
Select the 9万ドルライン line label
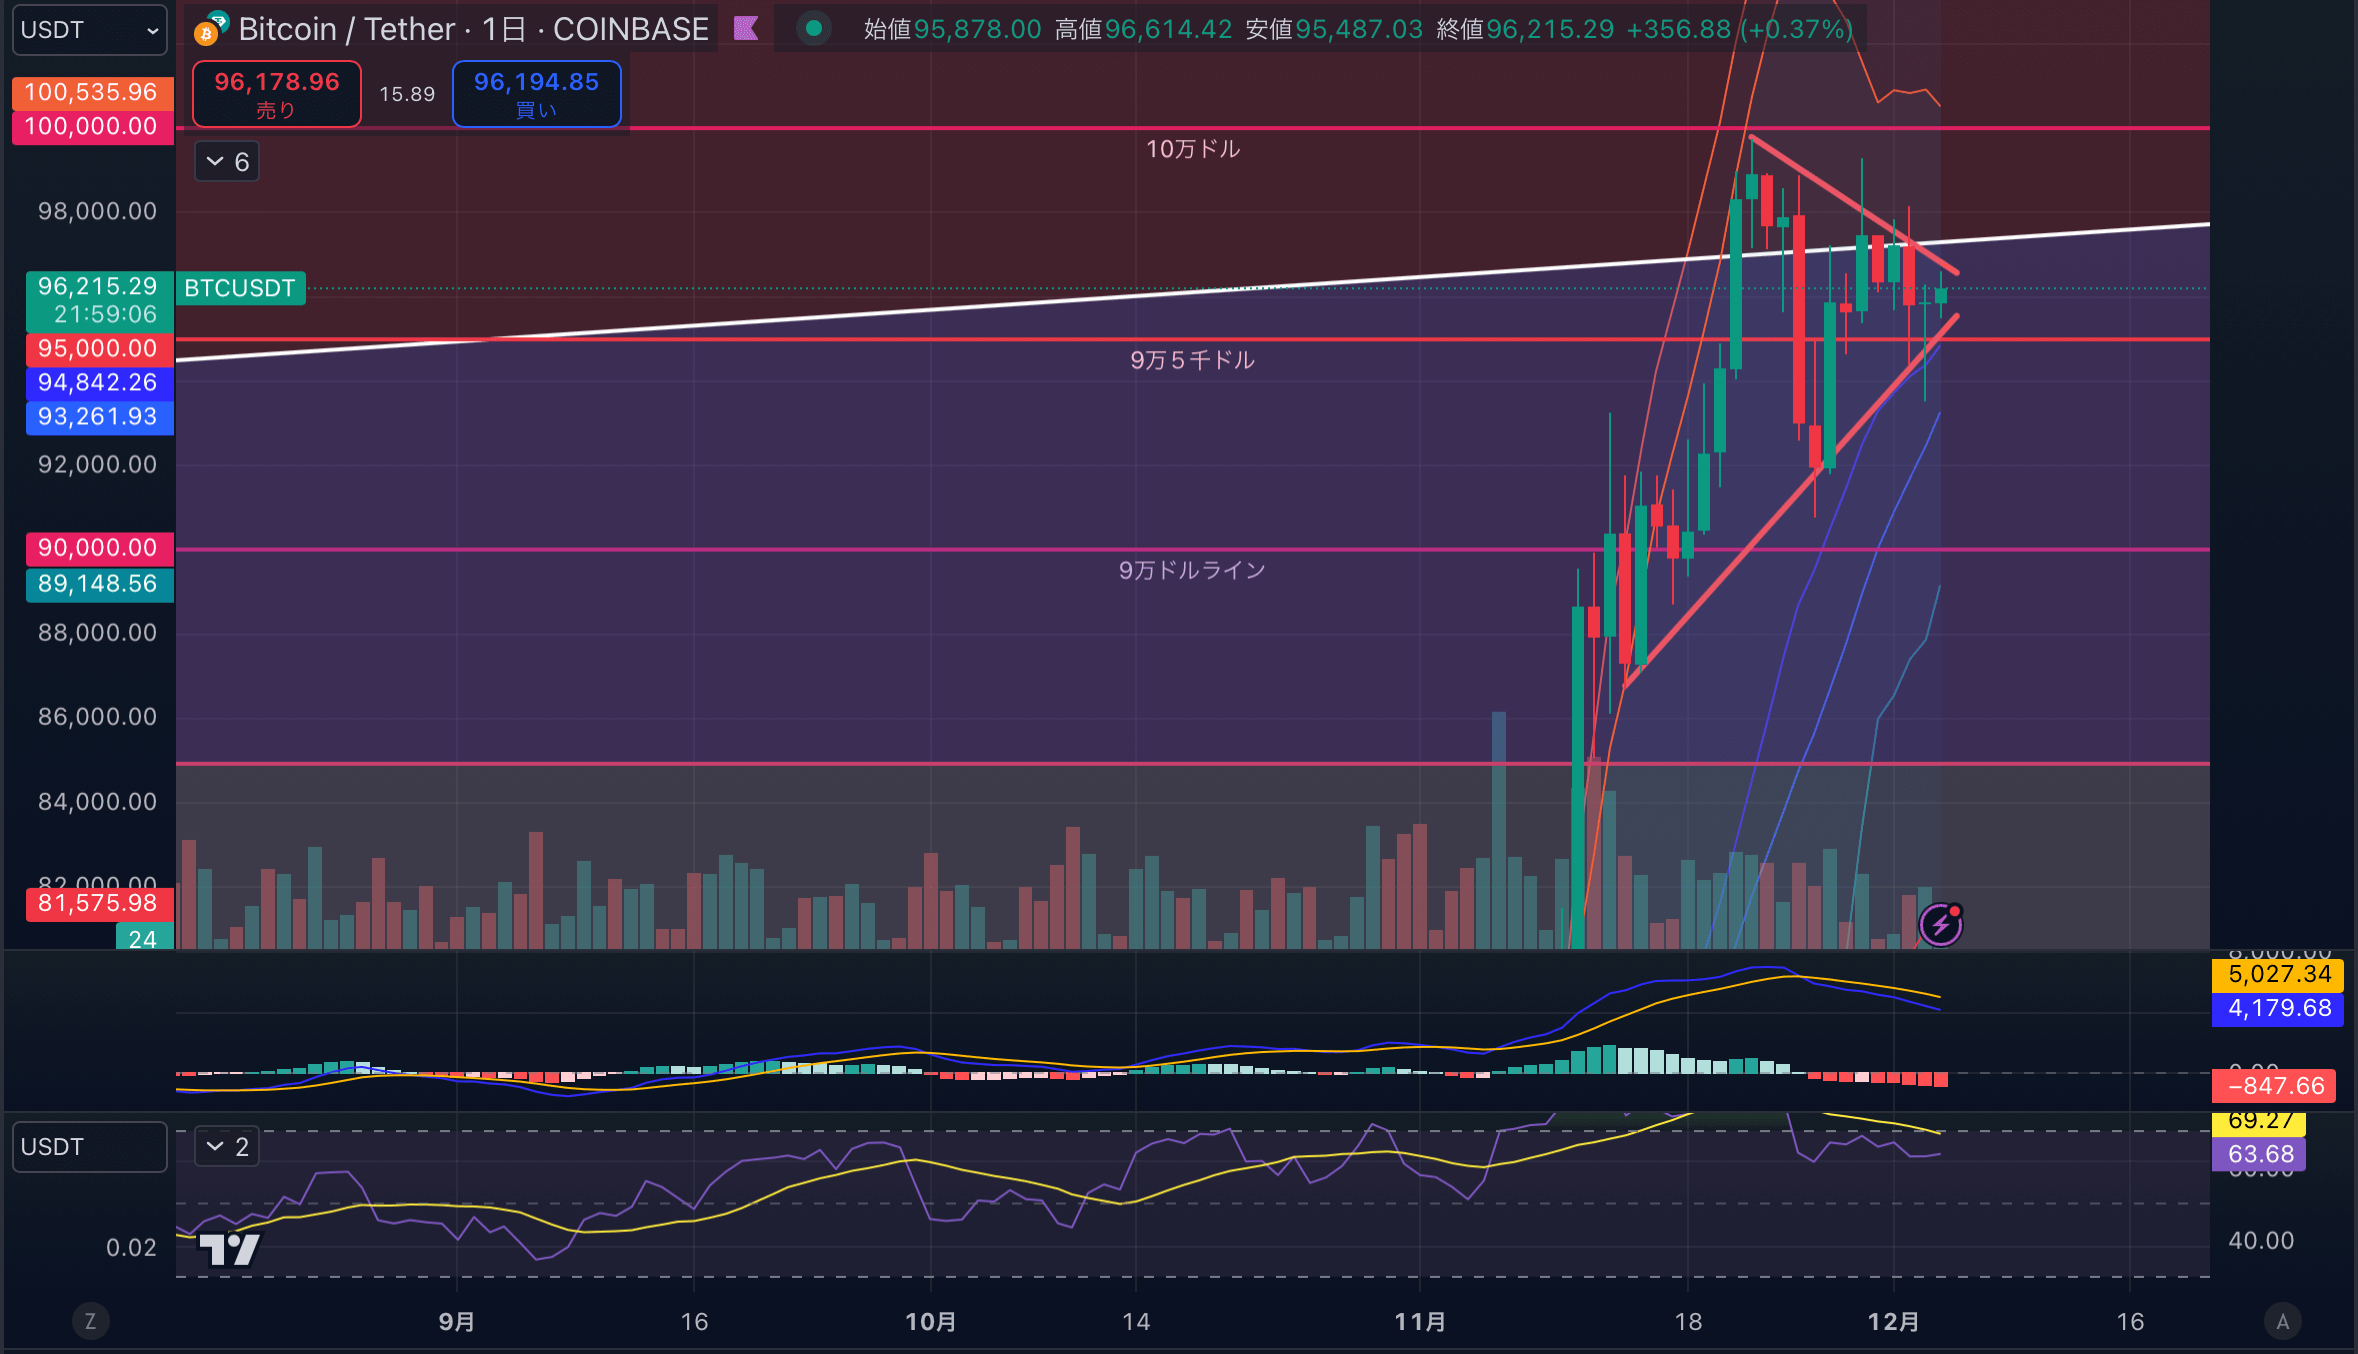tap(1192, 570)
